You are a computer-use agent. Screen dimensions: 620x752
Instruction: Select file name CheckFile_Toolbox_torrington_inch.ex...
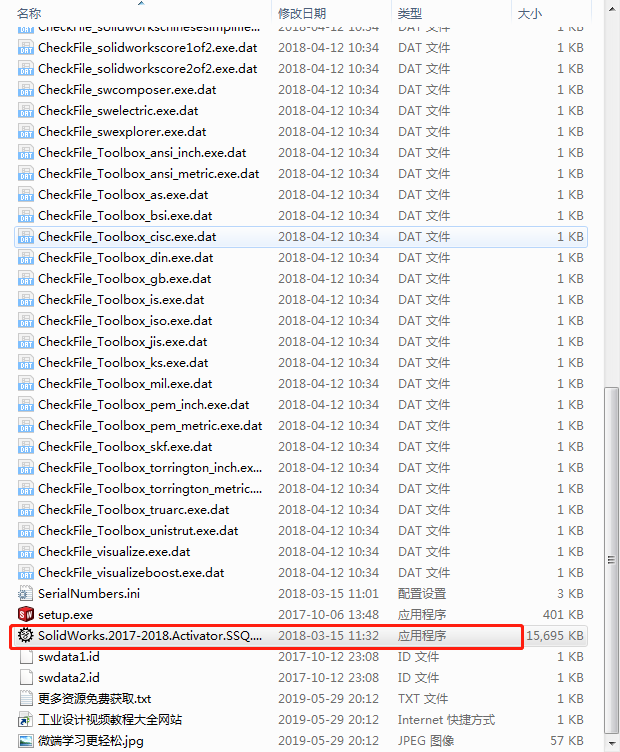pos(150,468)
